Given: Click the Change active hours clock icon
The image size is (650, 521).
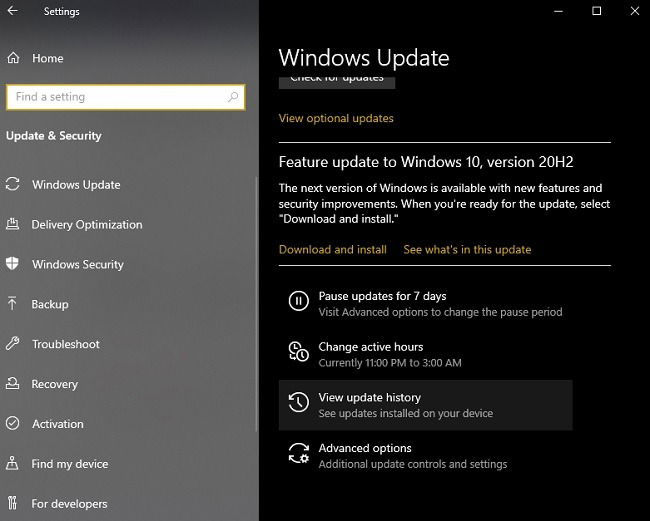Looking at the screenshot, I should pos(298,351).
